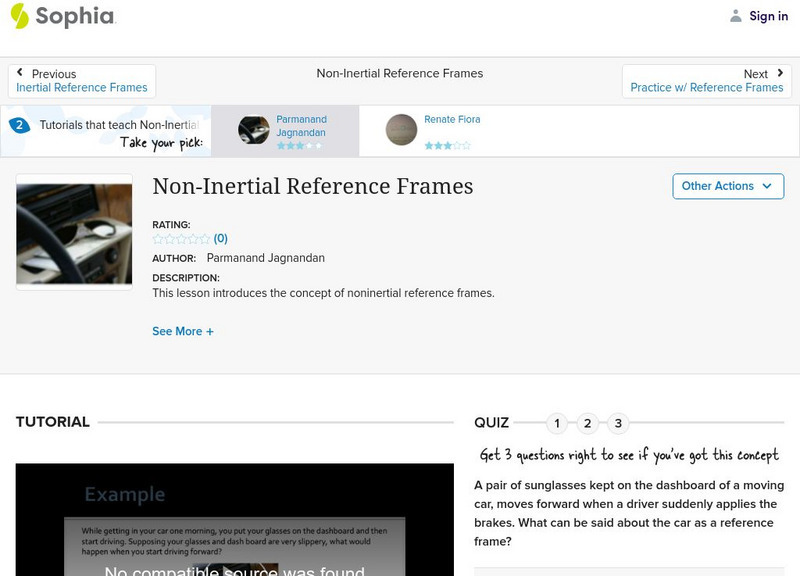Select quiz step 3
Image resolution: width=800 pixels, height=576 pixels.
[617, 423]
